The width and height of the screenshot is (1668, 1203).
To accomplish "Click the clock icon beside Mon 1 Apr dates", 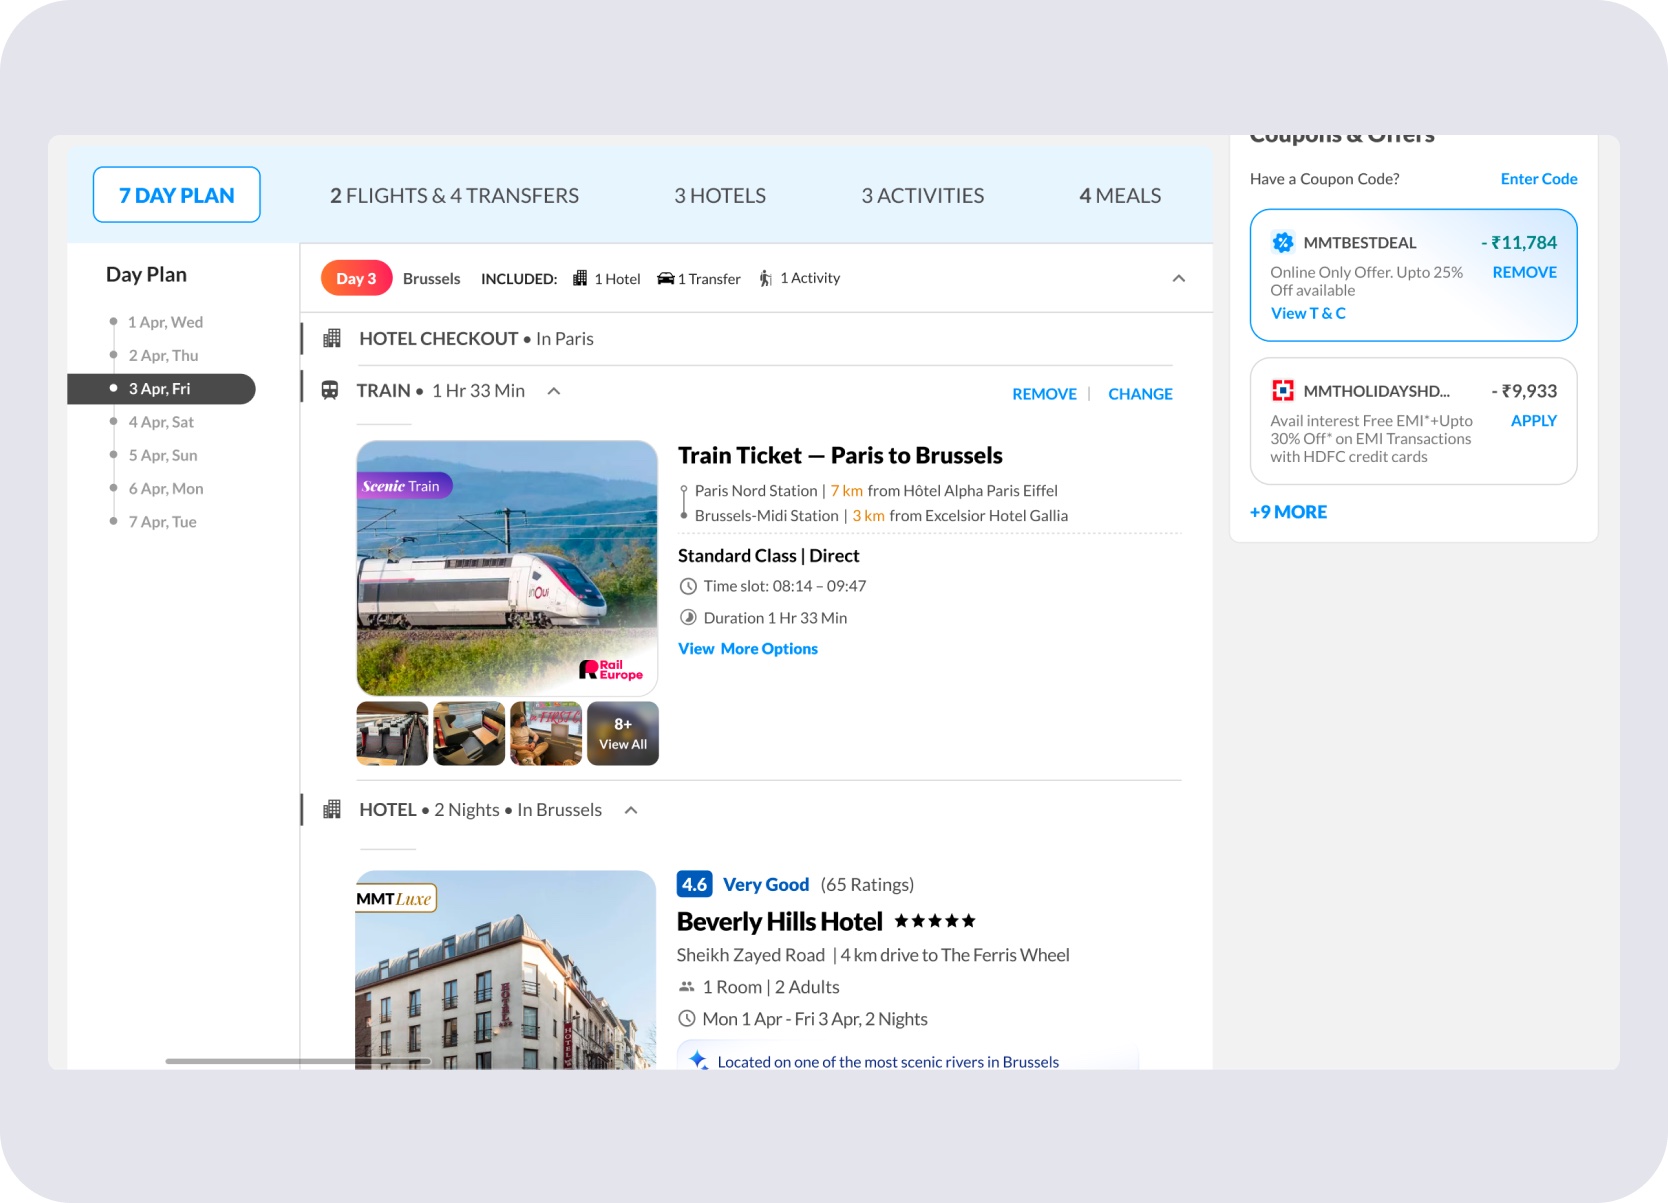I will [687, 1019].
